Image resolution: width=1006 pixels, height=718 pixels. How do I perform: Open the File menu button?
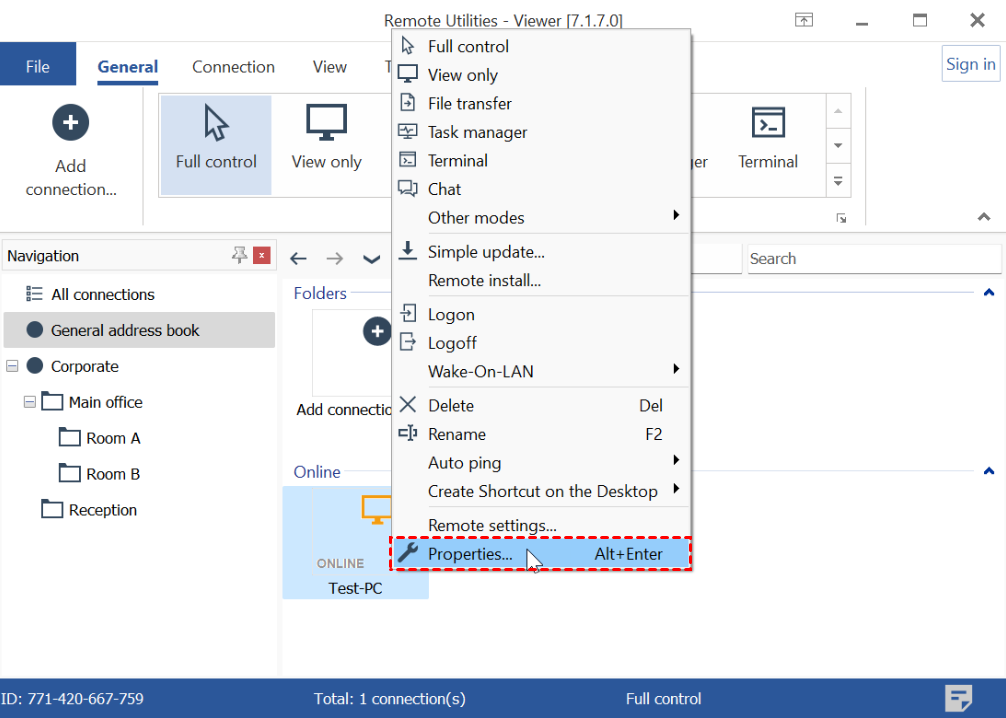(x=38, y=67)
